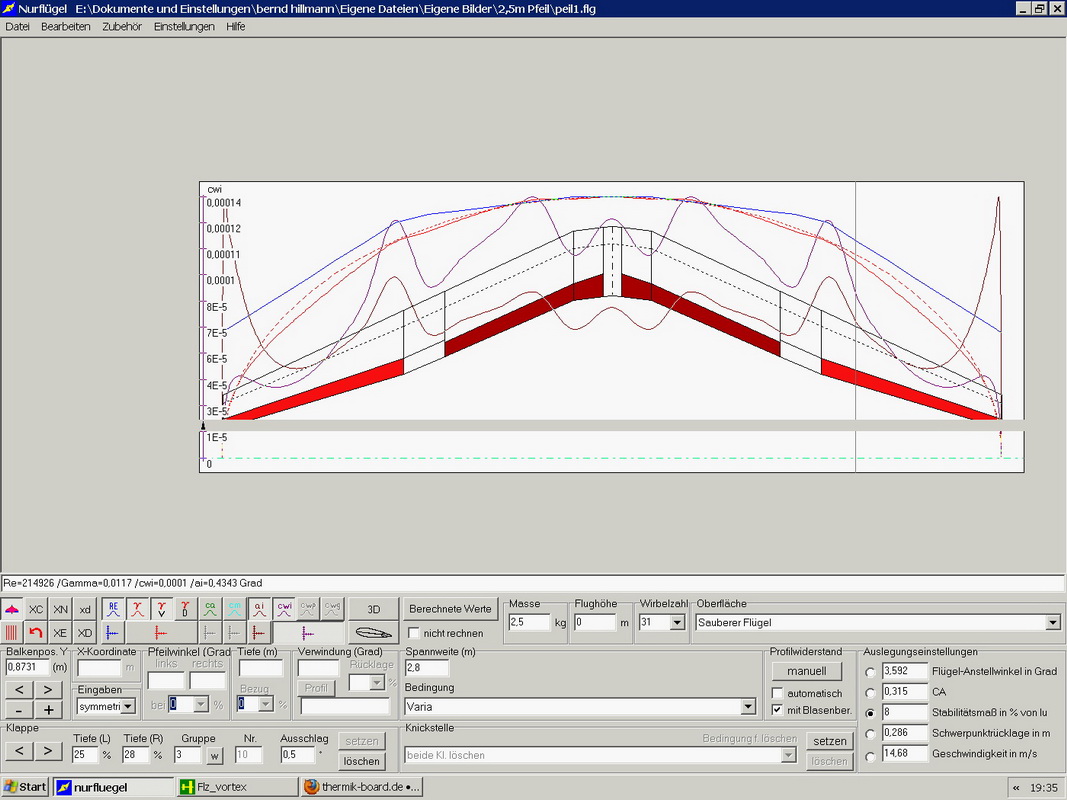Viewport: 1067px width, 800px height.
Task: Uncheck the 'mit Blasenber.' checkbox
Action: (x=778, y=710)
